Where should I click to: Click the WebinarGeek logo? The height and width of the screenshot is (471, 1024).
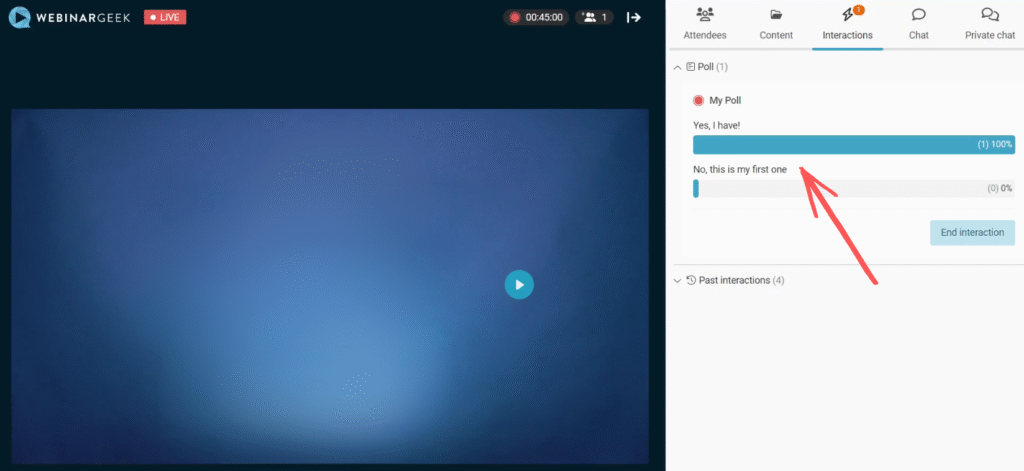pyautogui.click(x=71, y=17)
